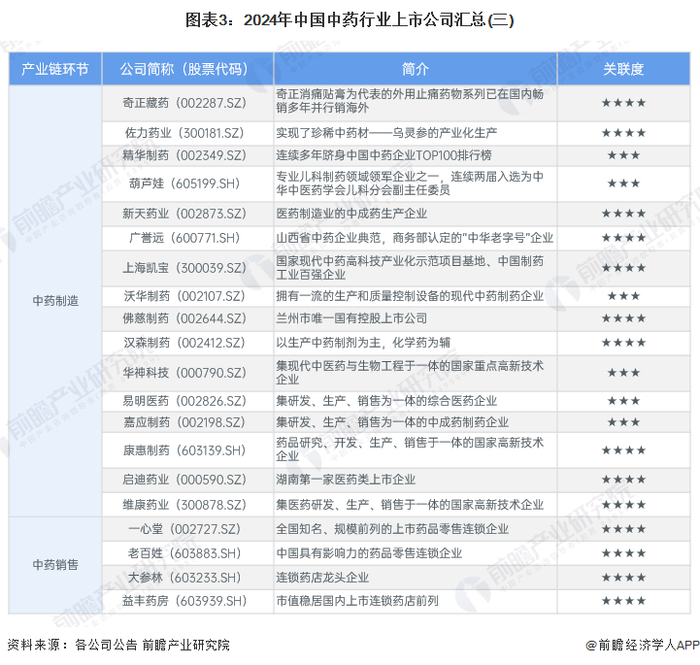Click 市值稳居国内上市连锁药店前列 text
Screen dimensions: 700x665
coord(358,601)
